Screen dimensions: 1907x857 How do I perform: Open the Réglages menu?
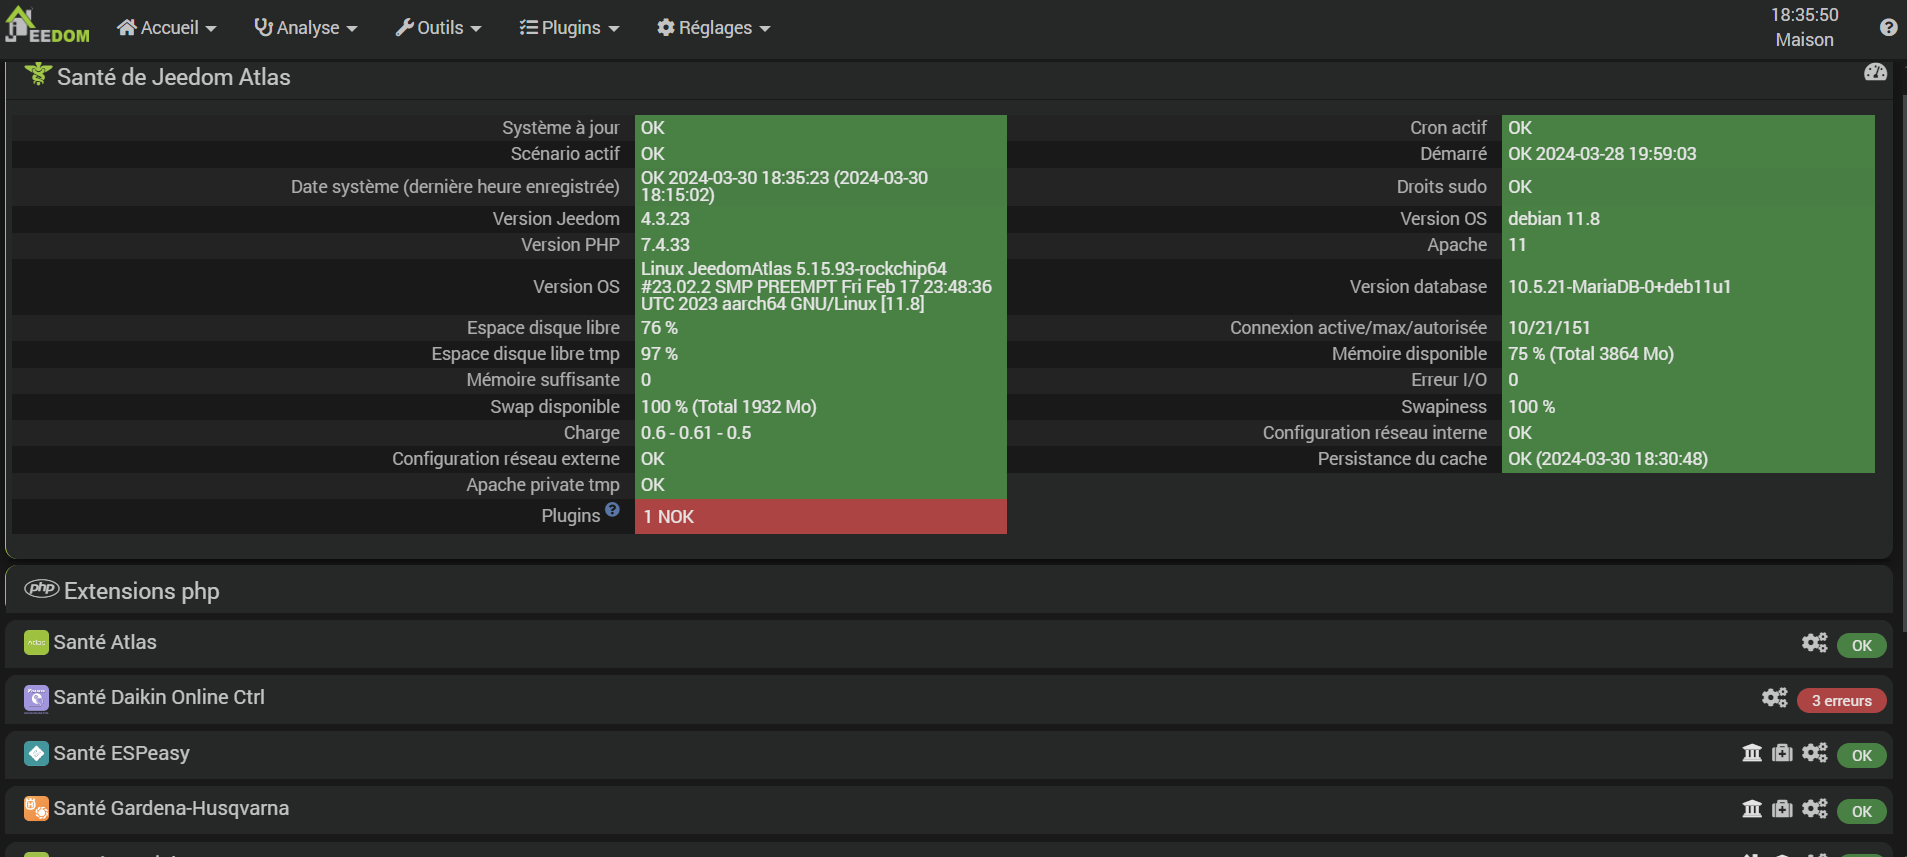tap(713, 28)
